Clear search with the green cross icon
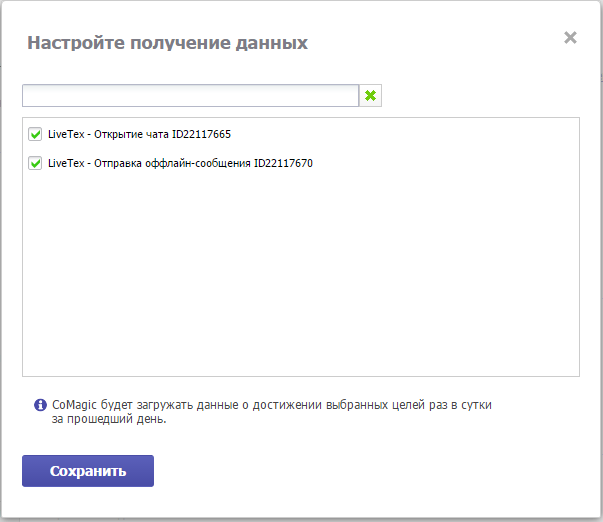 tap(370, 95)
